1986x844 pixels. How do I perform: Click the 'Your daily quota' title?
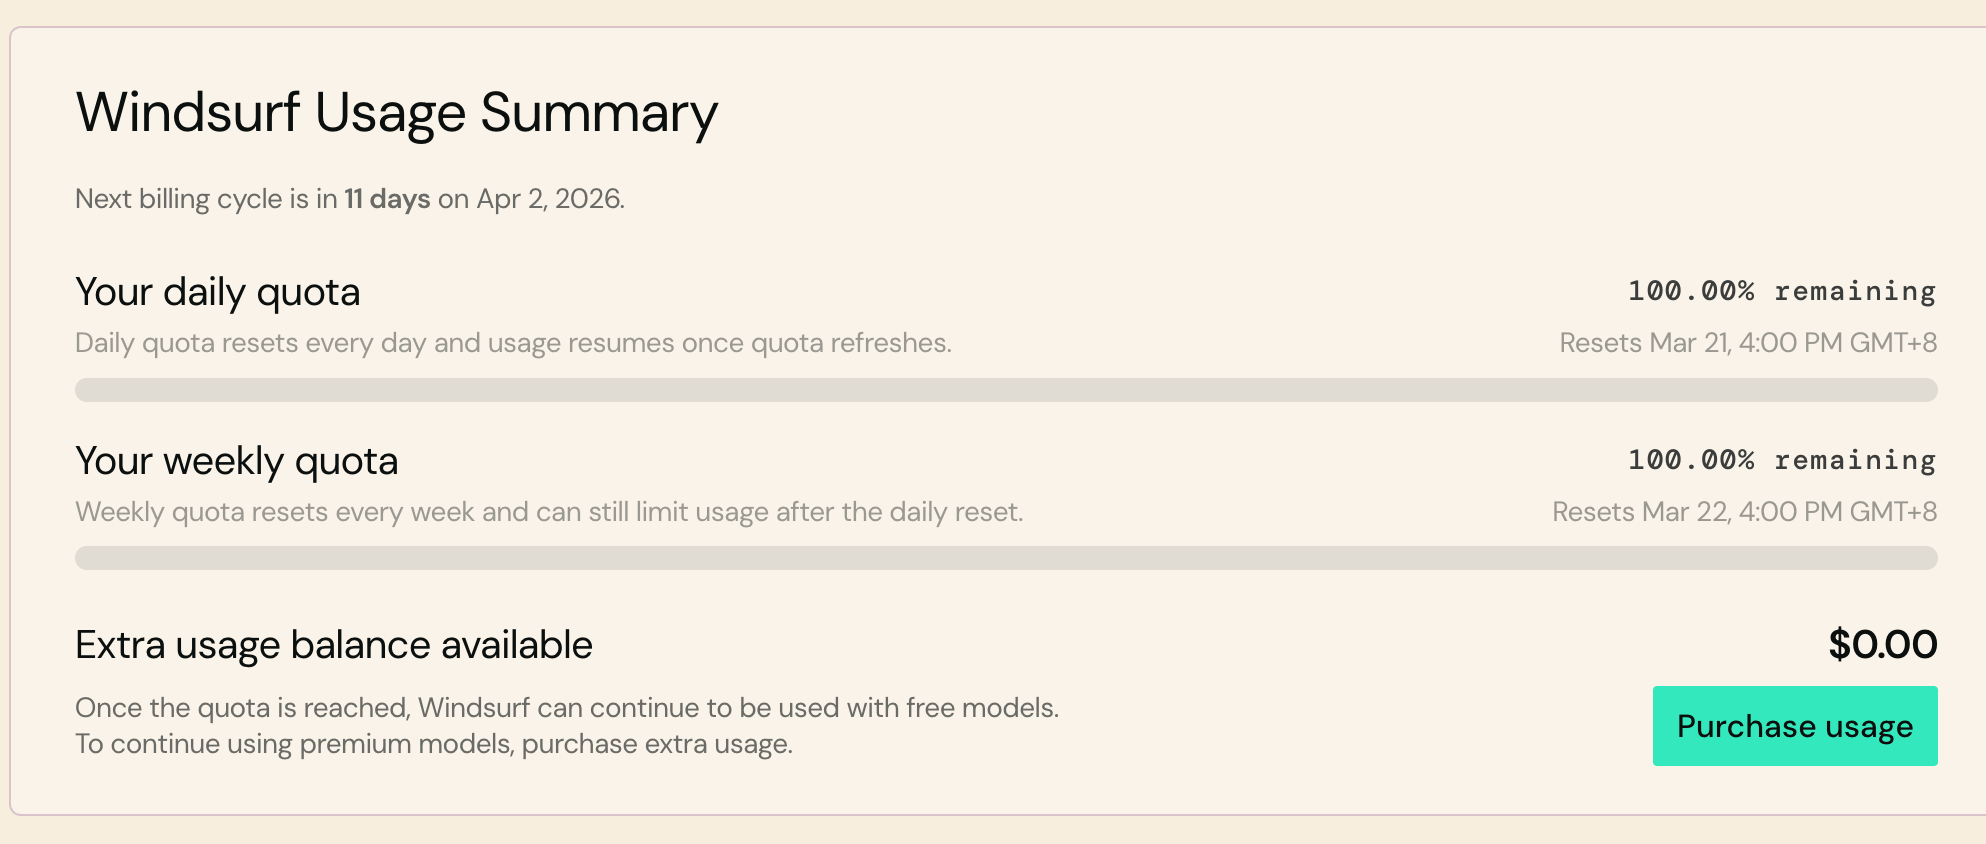point(218,292)
